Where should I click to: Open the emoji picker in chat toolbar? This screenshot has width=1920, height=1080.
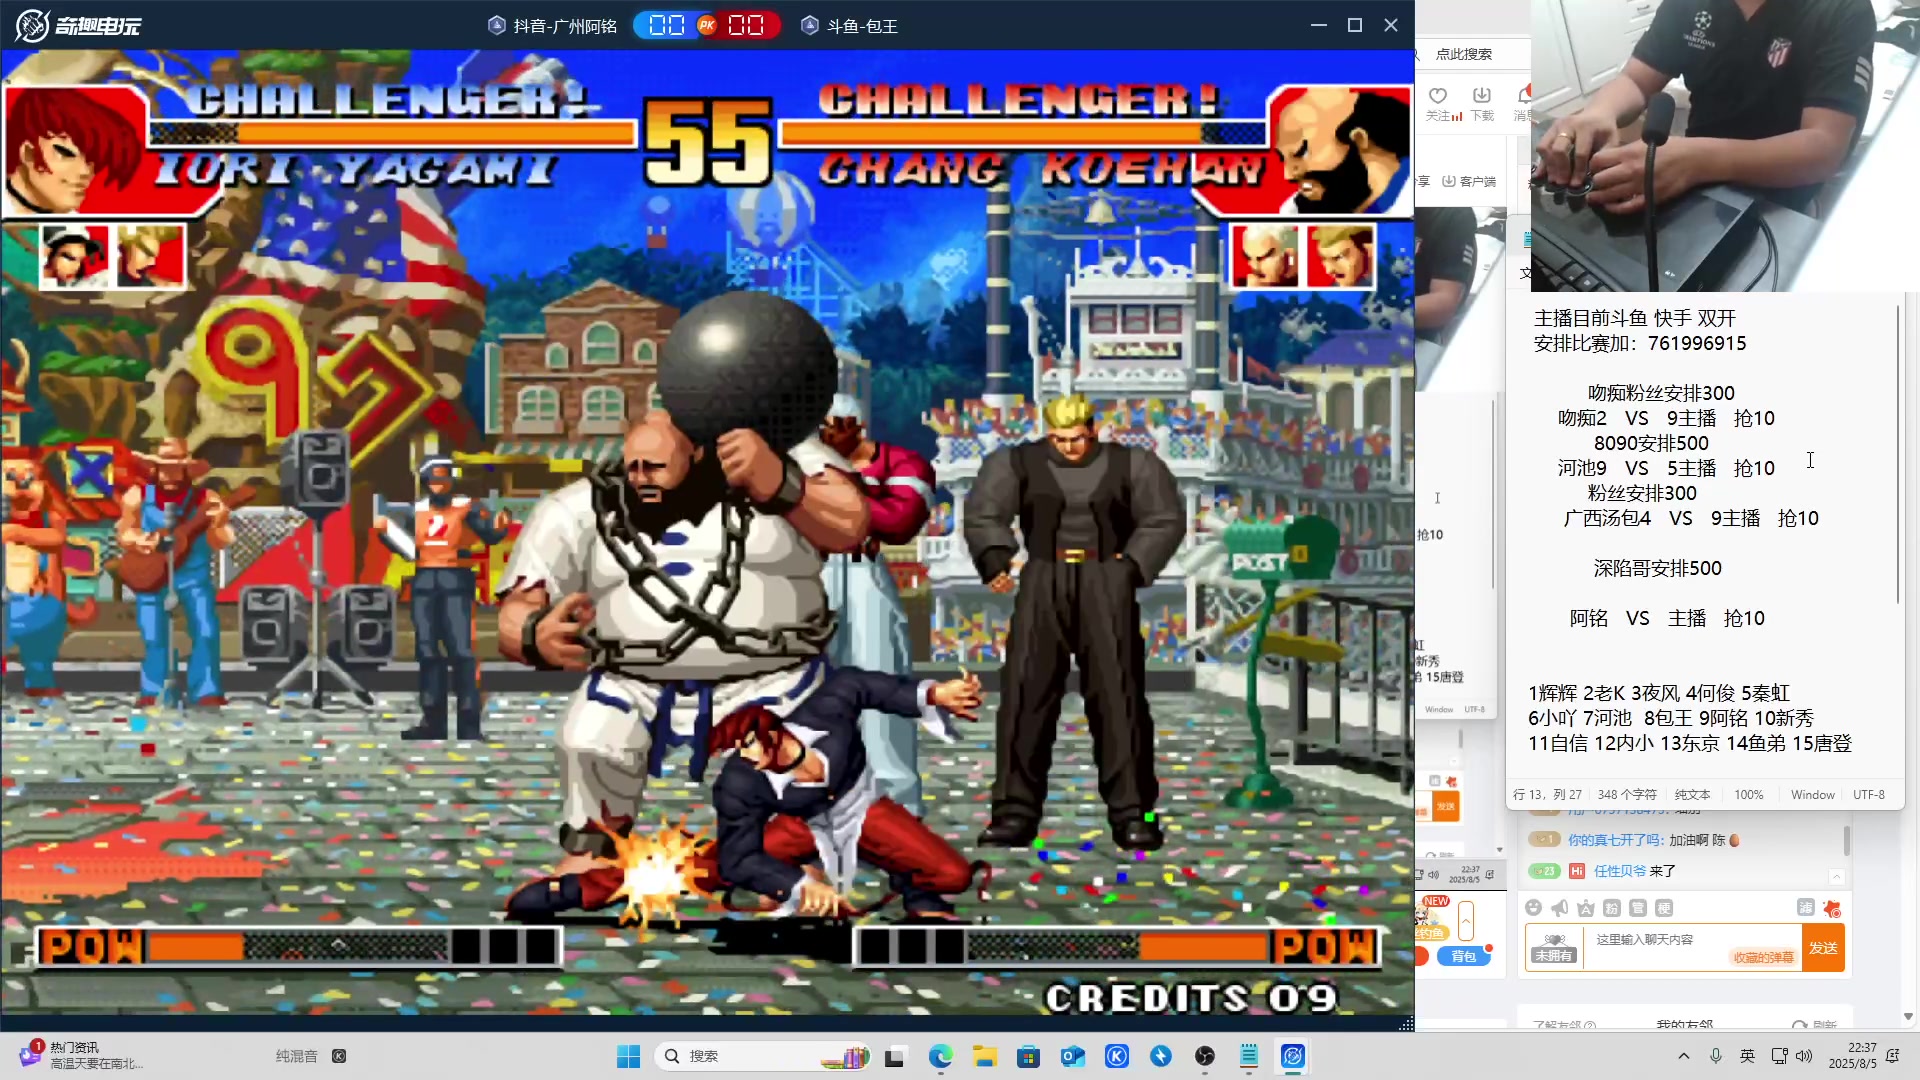1534,908
